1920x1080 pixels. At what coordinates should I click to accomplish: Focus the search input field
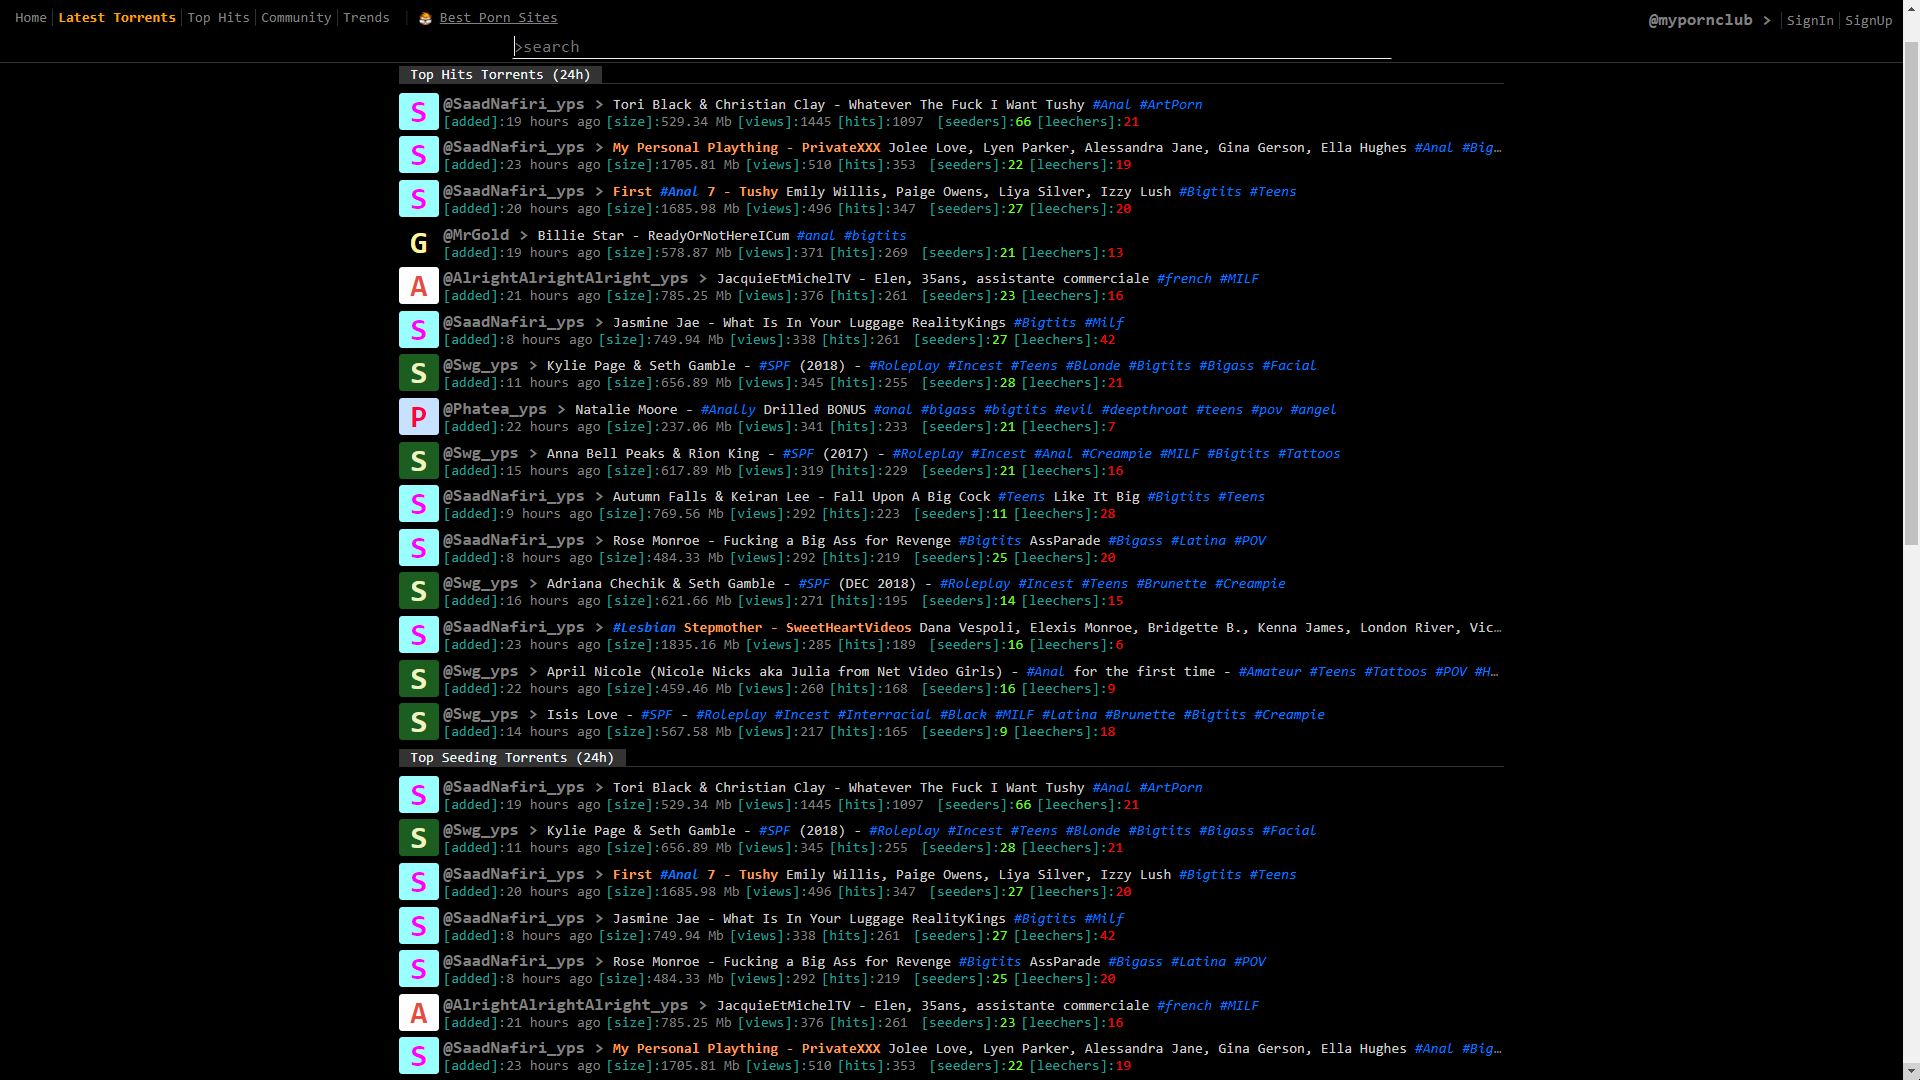[x=952, y=47]
